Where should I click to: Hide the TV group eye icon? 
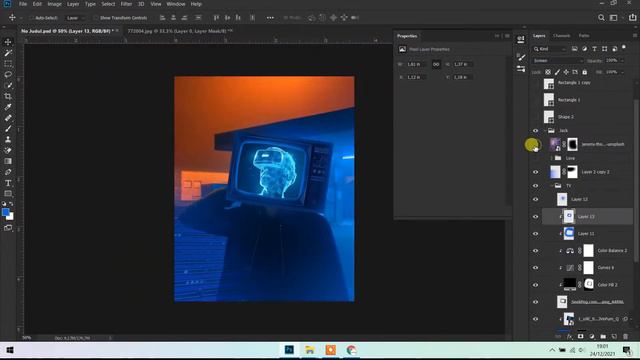536,186
